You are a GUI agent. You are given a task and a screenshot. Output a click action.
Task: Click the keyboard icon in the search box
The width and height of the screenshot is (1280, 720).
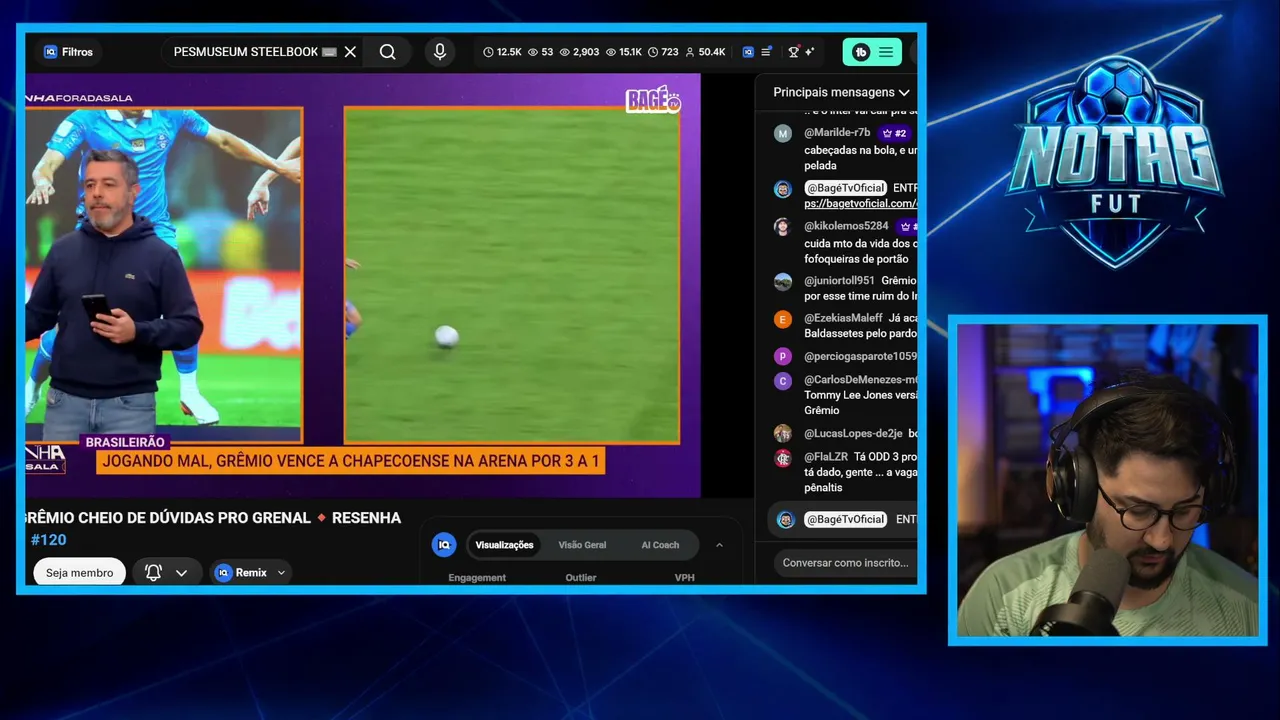(329, 52)
